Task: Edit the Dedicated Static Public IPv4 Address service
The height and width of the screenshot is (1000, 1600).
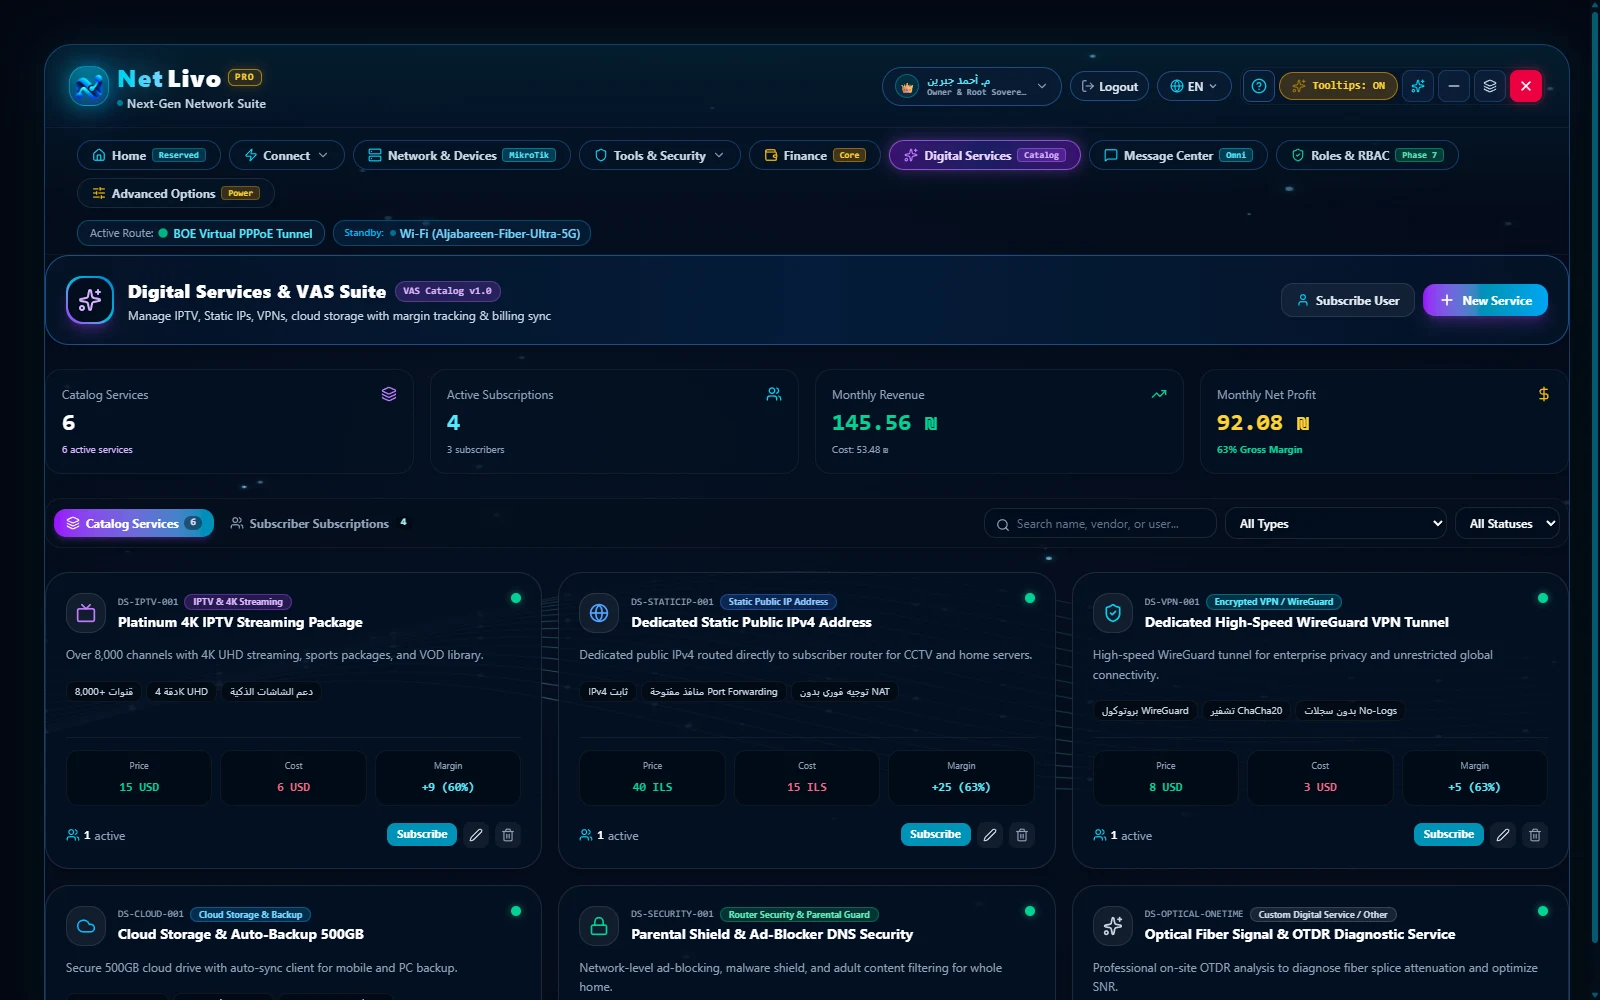Action: [990, 835]
